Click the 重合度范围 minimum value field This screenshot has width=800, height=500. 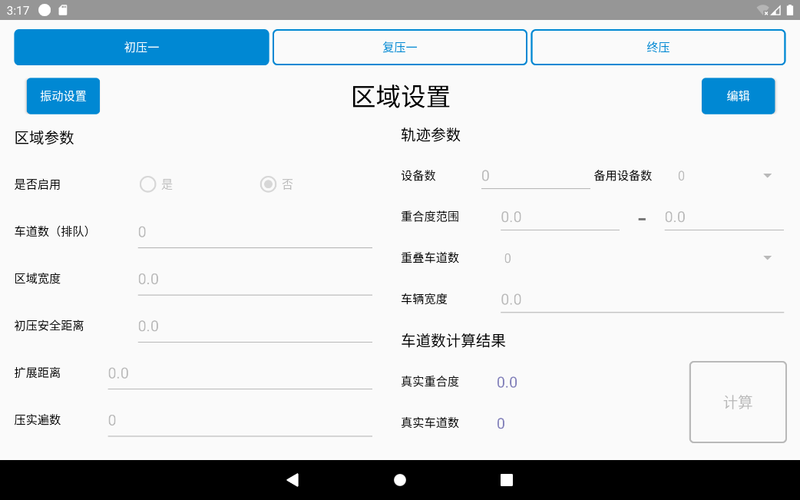click(x=560, y=217)
